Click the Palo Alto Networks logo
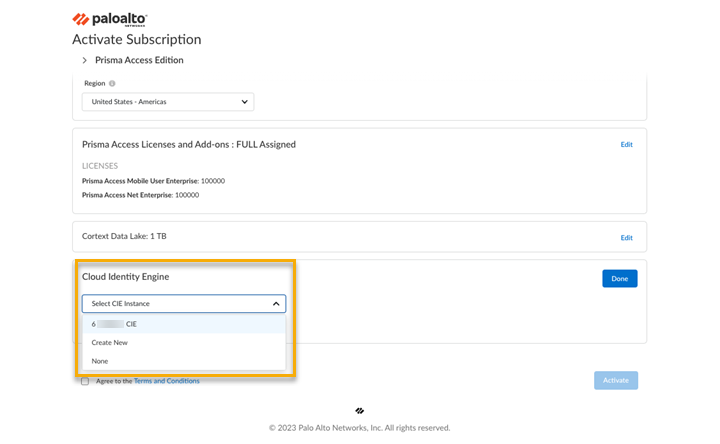The width and height of the screenshot is (720, 444). (x=110, y=19)
